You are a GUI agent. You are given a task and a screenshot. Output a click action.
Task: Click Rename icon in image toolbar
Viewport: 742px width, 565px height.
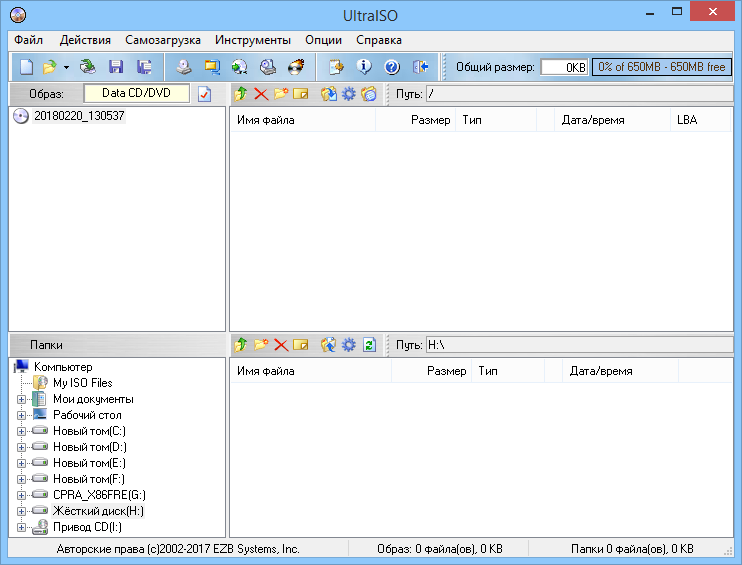coord(300,94)
